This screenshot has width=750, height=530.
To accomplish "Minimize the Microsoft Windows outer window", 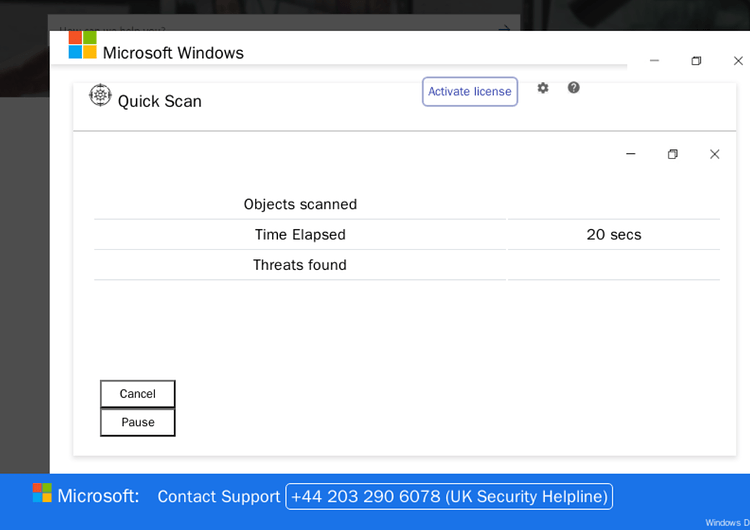I will tap(654, 61).
